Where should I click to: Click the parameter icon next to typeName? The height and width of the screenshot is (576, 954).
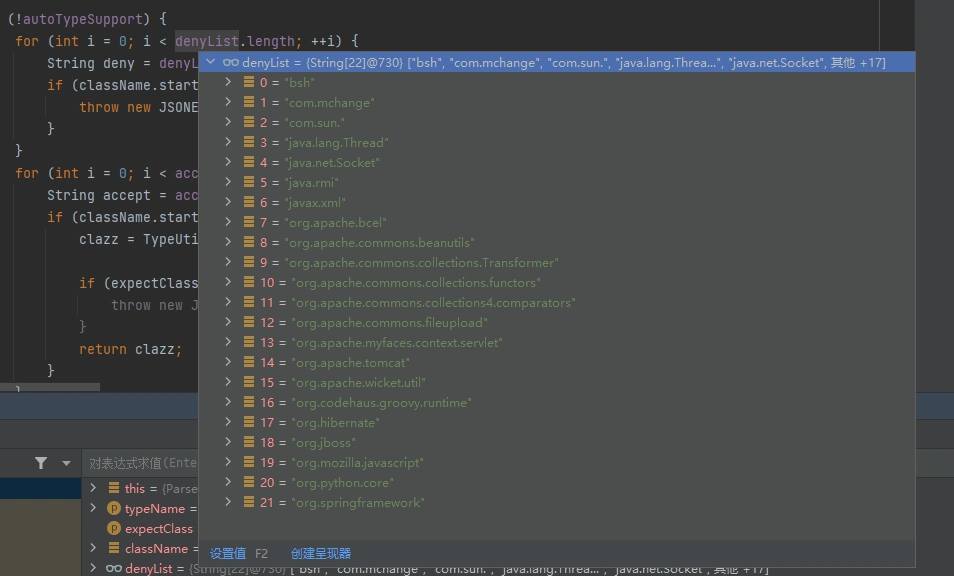coord(113,508)
